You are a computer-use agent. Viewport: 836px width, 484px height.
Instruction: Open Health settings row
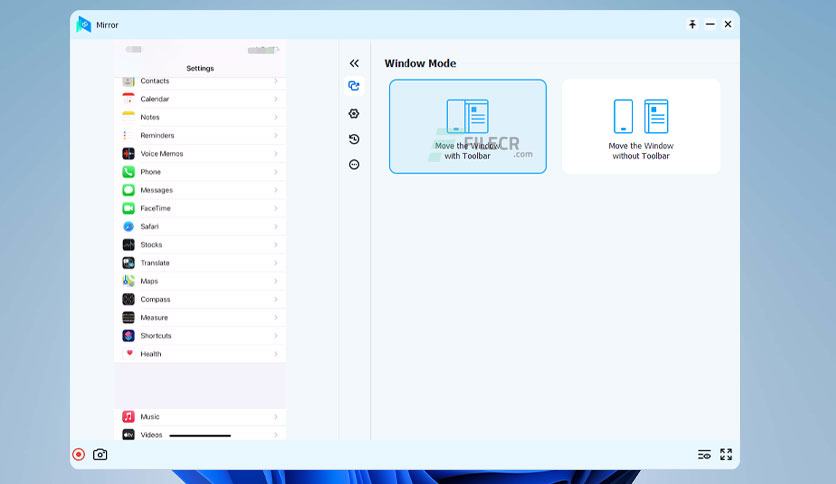tap(200, 354)
